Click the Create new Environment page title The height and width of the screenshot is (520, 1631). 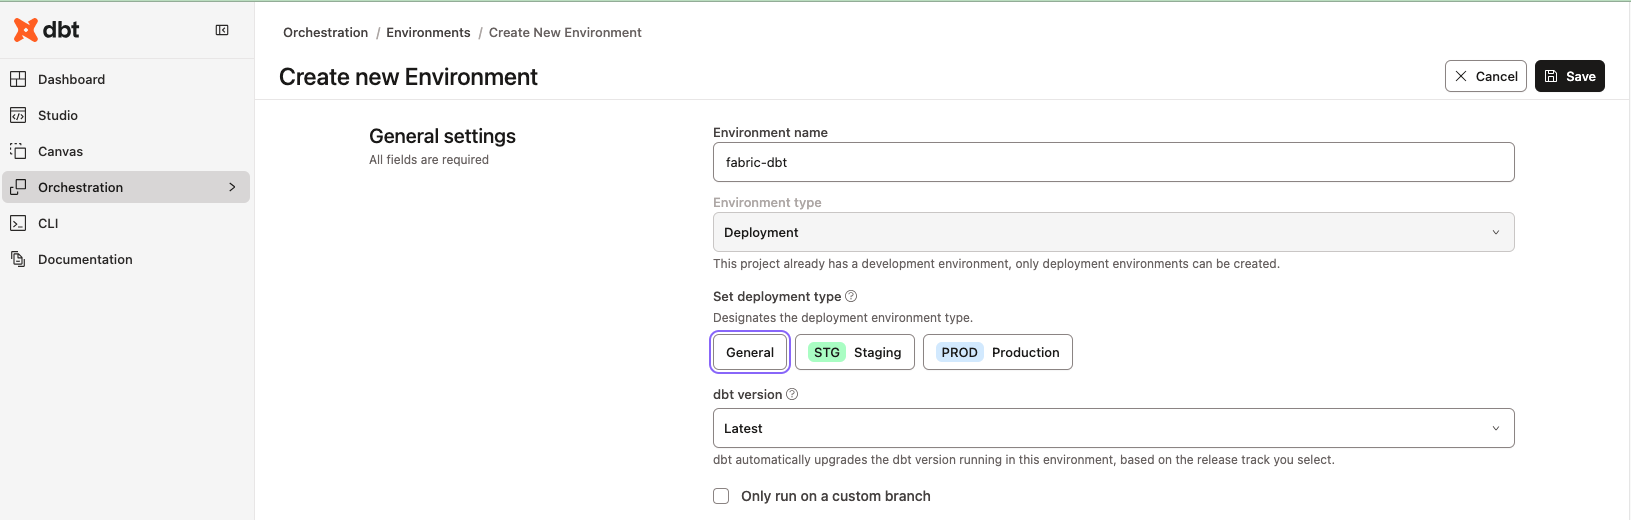408,77
